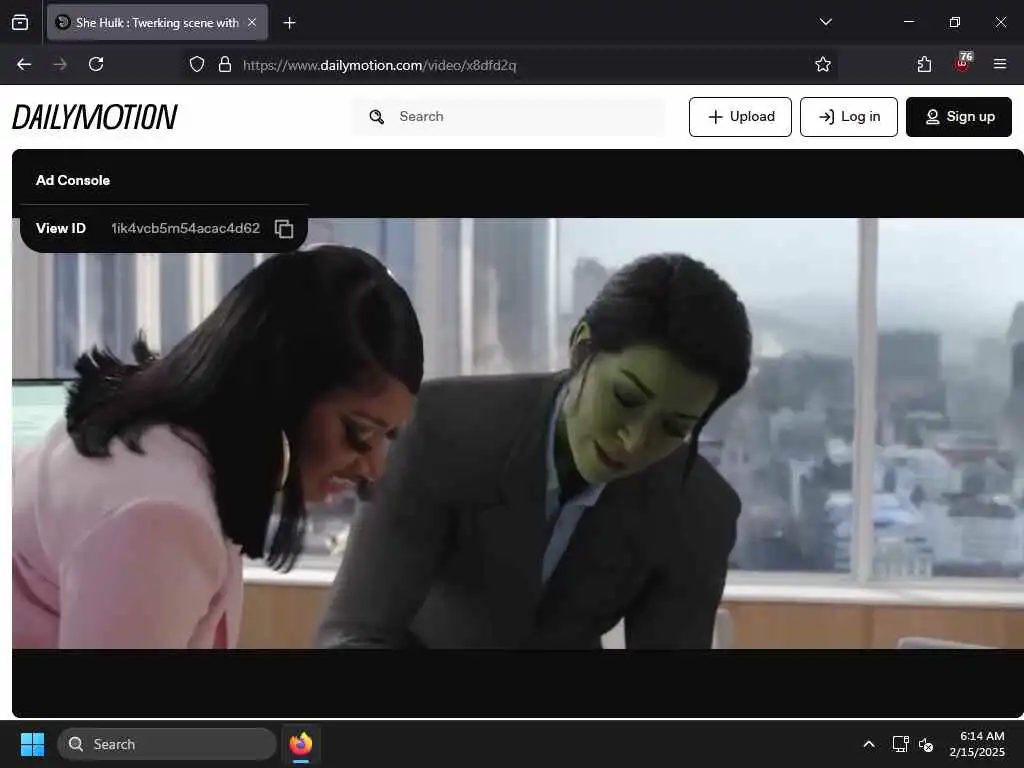Go back to the previous page
1024x768 pixels.
[24, 64]
